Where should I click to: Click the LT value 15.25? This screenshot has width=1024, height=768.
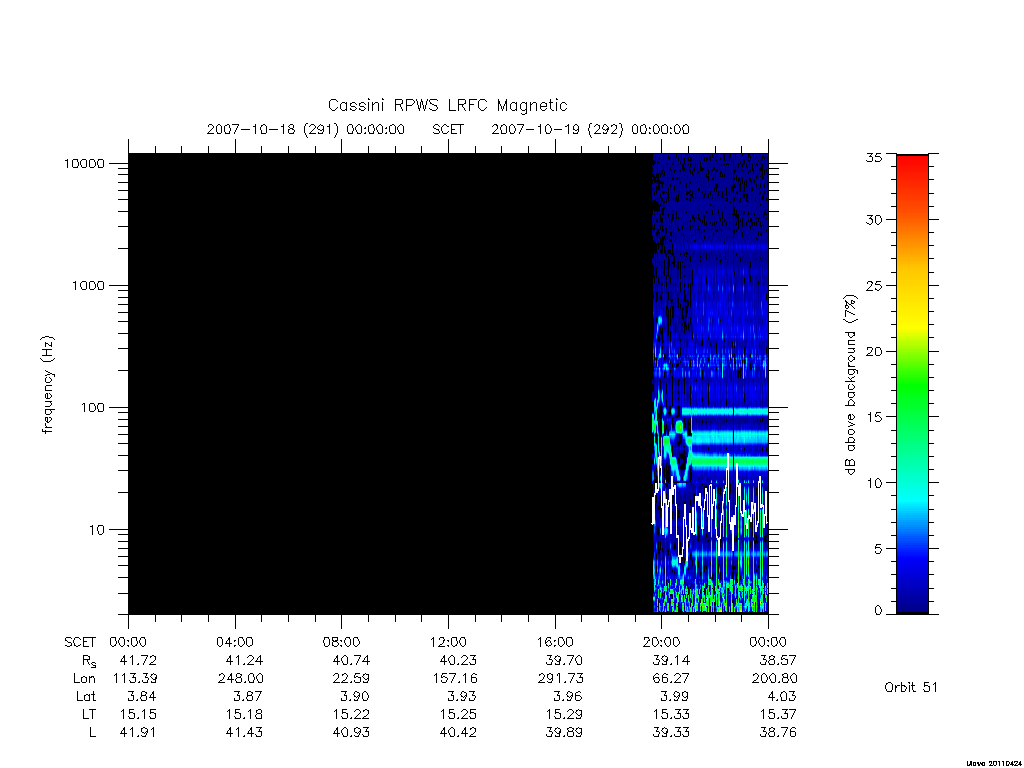tap(458, 714)
